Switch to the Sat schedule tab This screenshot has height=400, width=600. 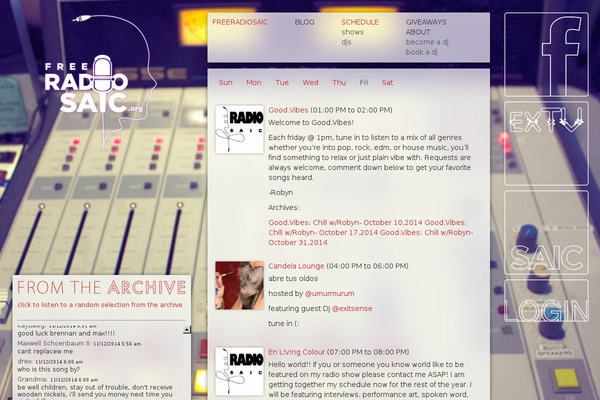tap(387, 82)
